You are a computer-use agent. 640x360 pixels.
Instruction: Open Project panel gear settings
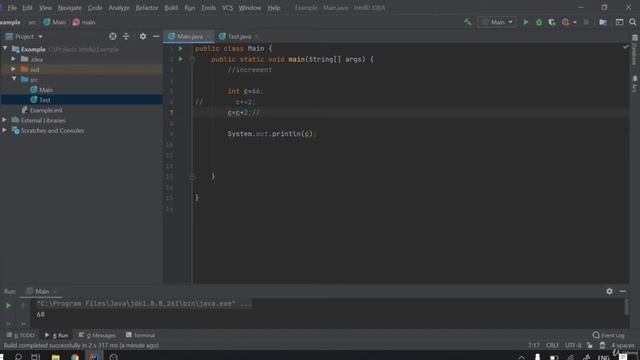click(x=142, y=36)
